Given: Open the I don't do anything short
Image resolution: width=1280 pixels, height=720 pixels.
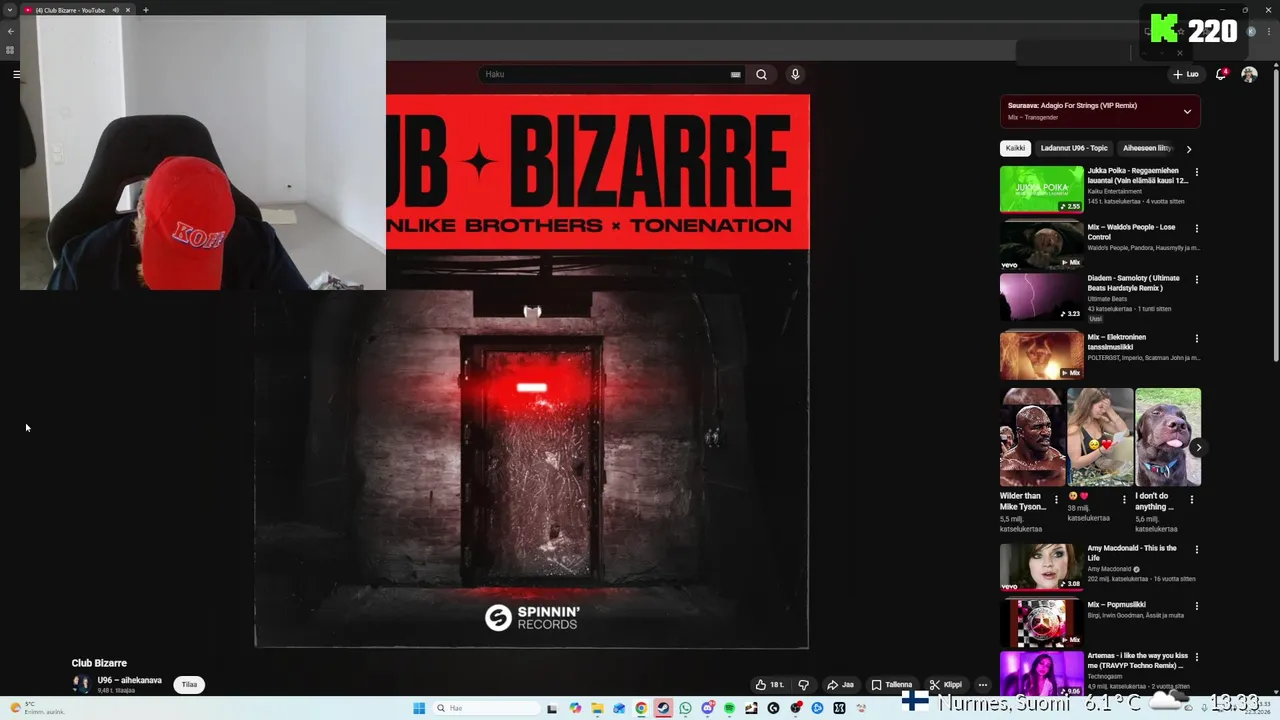Looking at the screenshot, I should 1168,437.
